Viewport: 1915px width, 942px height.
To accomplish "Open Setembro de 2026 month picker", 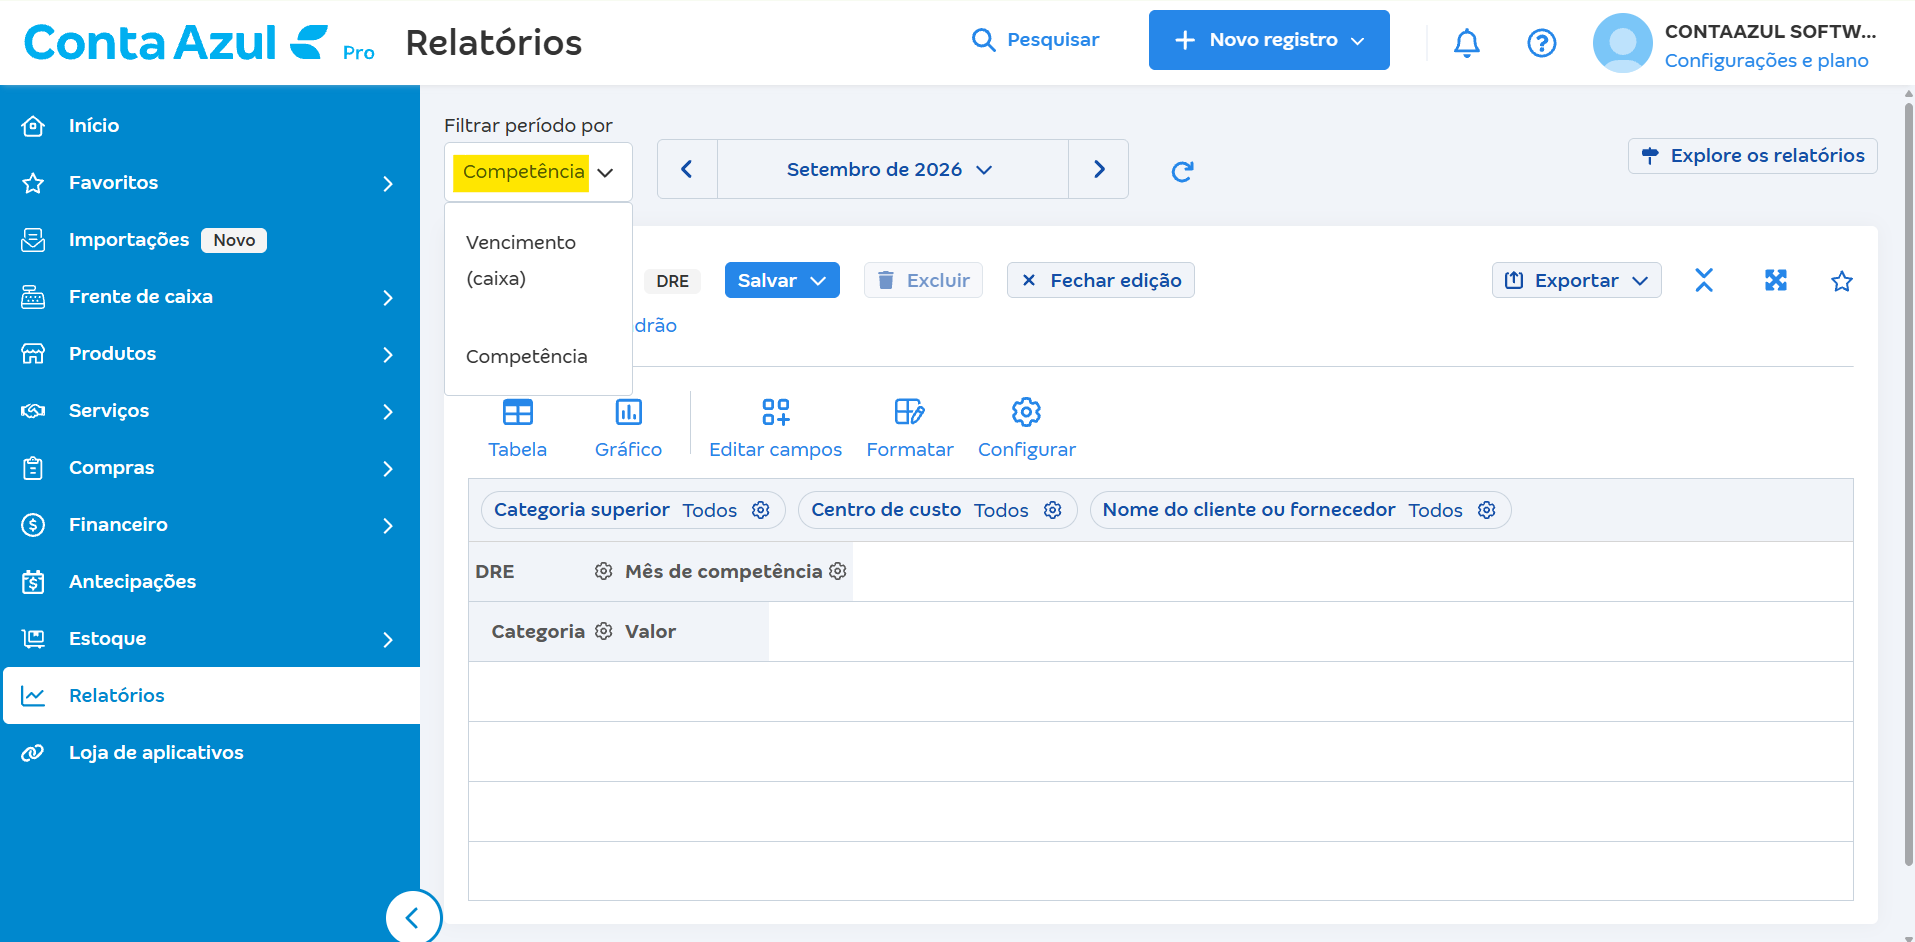I will point(891,169).
